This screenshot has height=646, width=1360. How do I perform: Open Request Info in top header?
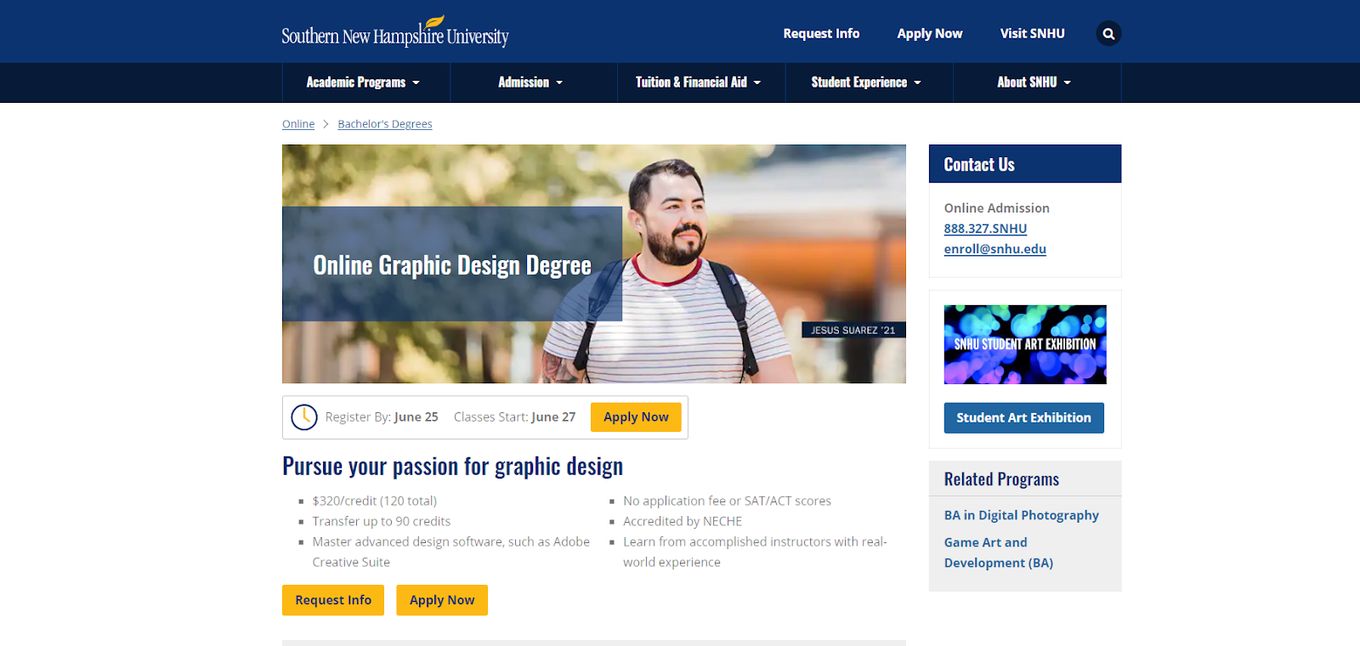[821, 34]
